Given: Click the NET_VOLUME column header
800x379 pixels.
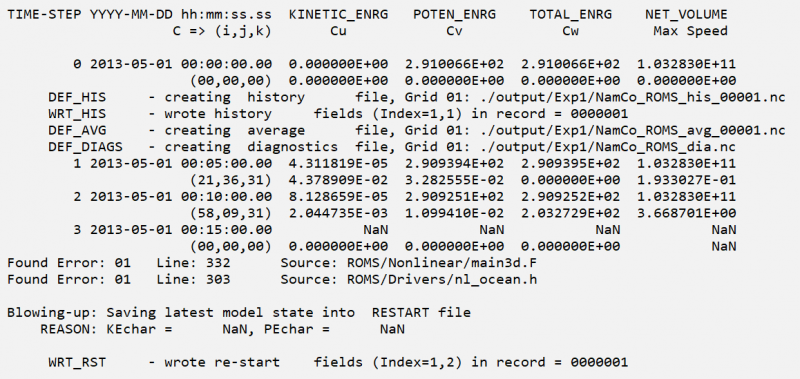Looking at the screenshot, I should point(686,15).
